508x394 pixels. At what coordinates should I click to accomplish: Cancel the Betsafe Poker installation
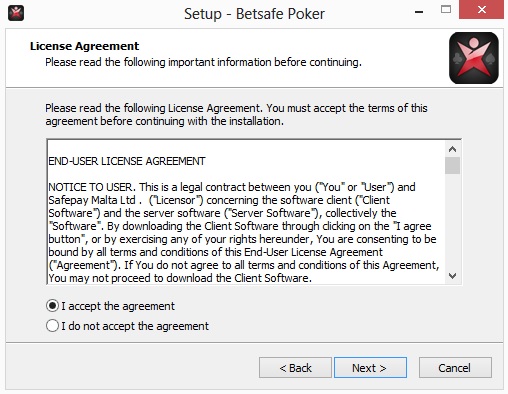point(455,368)
